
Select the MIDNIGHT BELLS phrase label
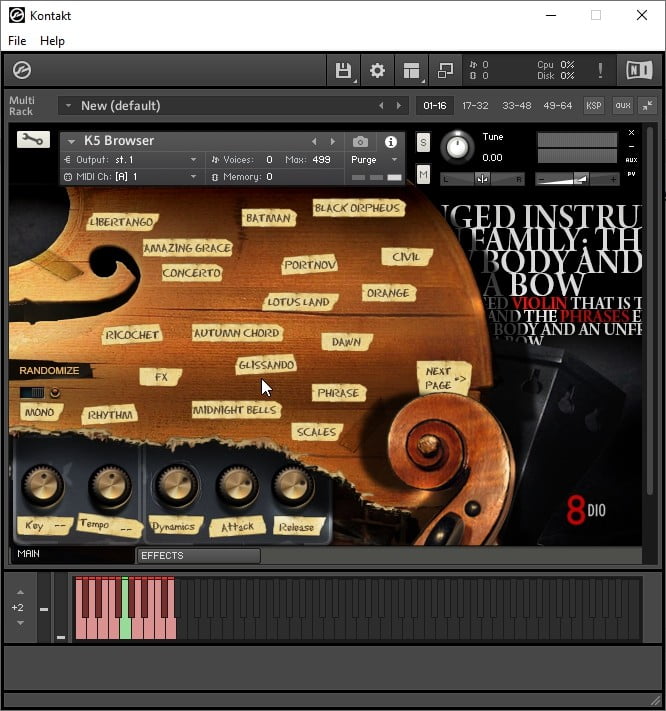[x=235, y=410]
